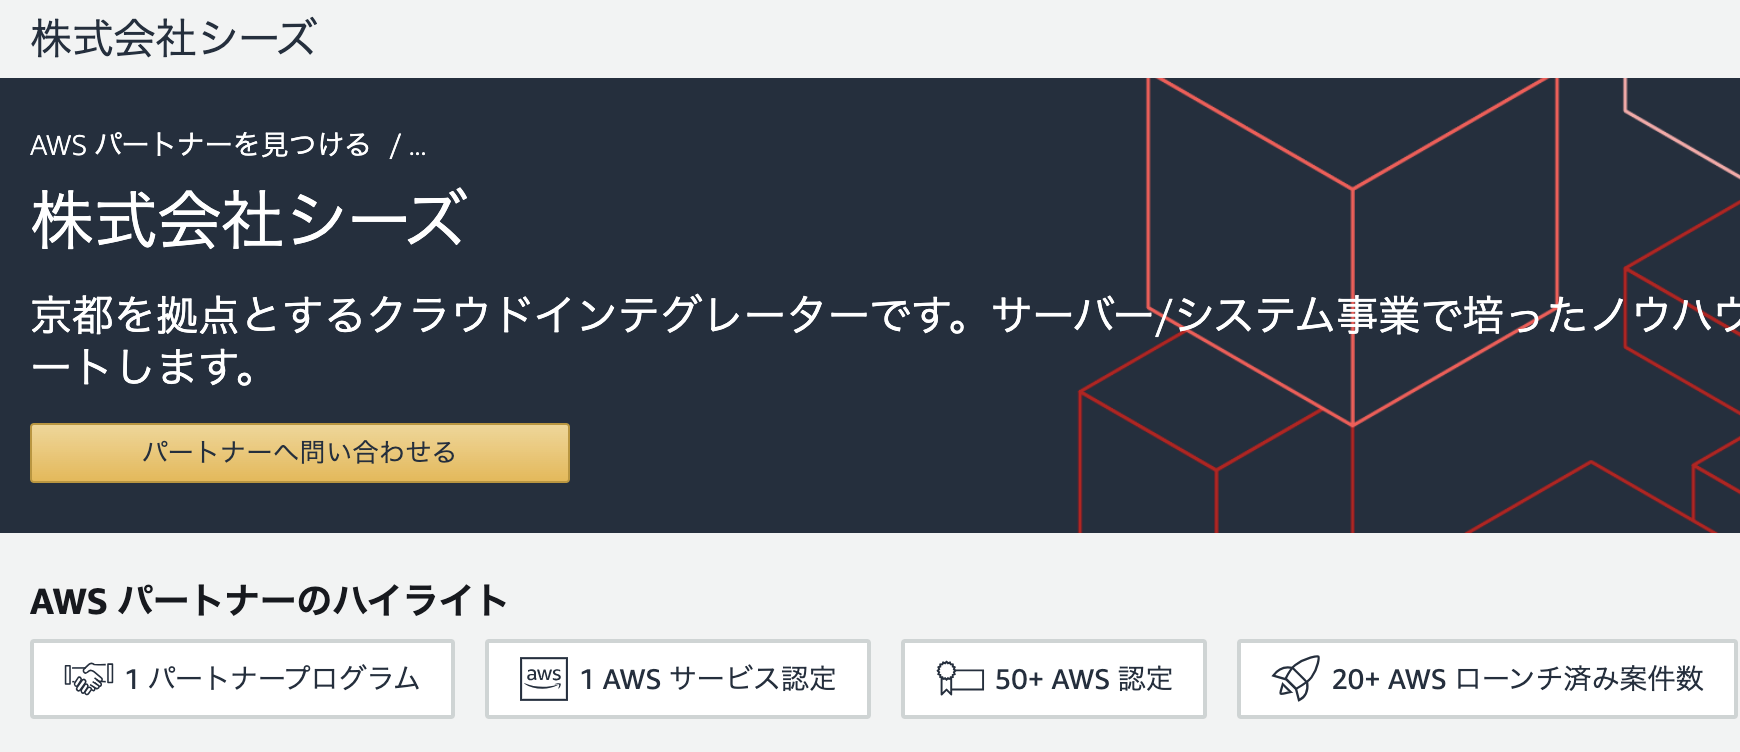
Task: Click the 'ートします。' second description line
Action: pos(143,367)
